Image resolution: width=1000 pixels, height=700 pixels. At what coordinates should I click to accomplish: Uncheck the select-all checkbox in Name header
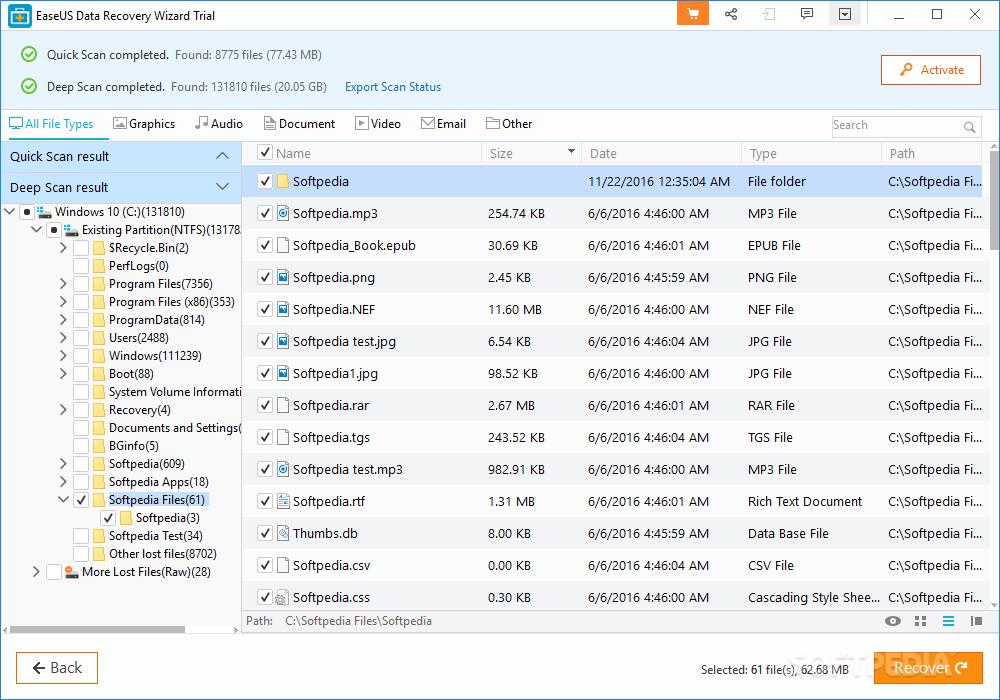[x=264, y=152]
